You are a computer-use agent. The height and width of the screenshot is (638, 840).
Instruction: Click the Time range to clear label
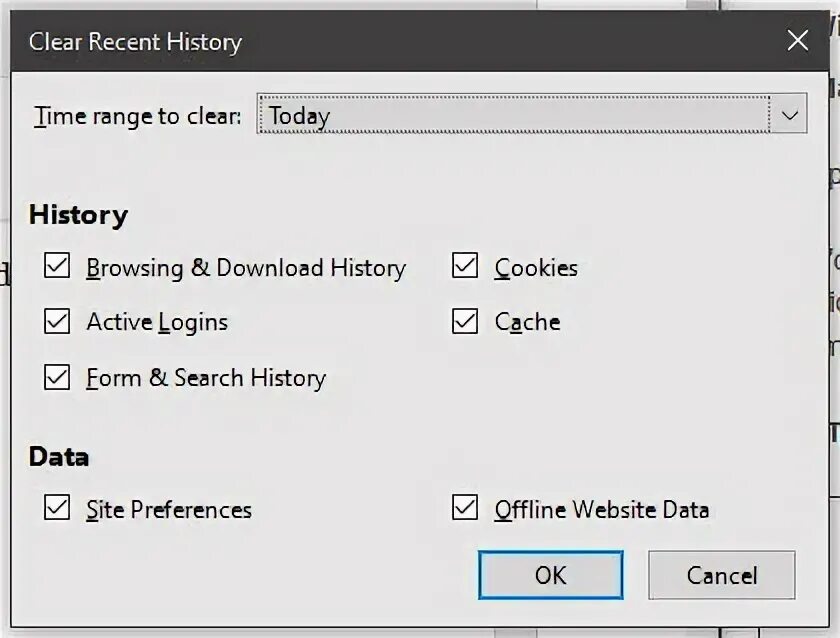pyautogui.click(x=138, y=116)
